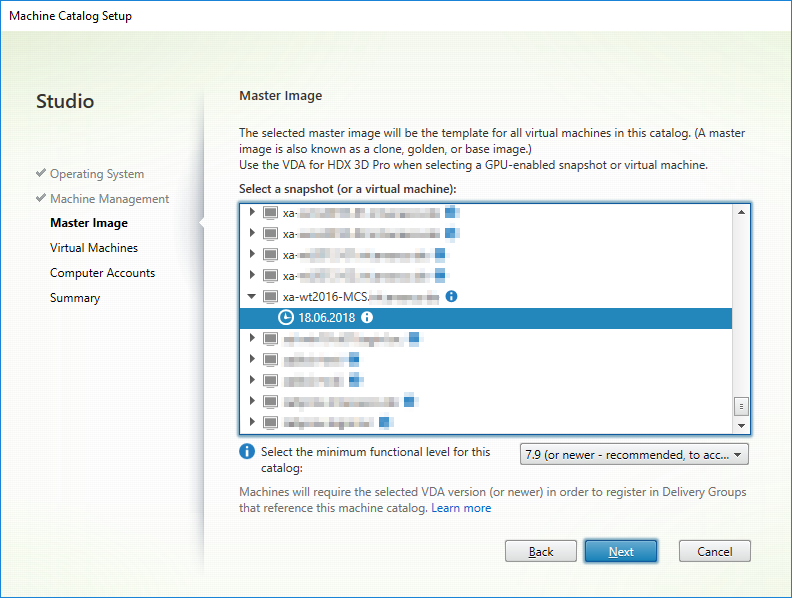
Task: Click the Next button
Action: (621, 552)
